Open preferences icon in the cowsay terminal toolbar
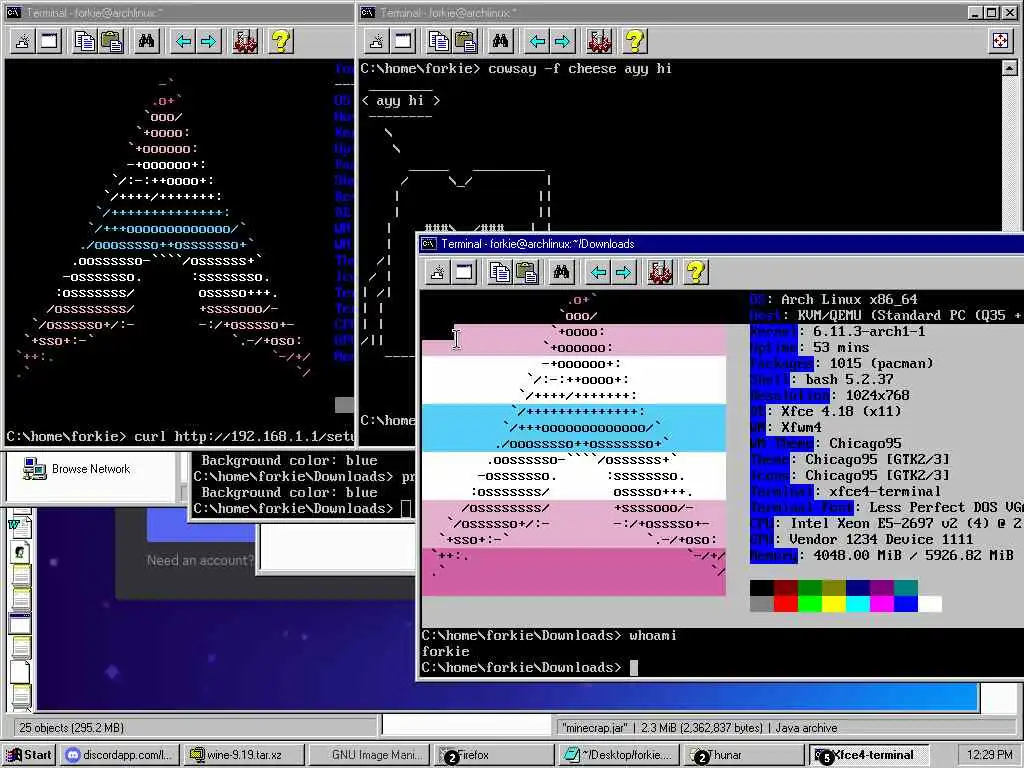Screen dimensions: 1024x768 (599, 41)
